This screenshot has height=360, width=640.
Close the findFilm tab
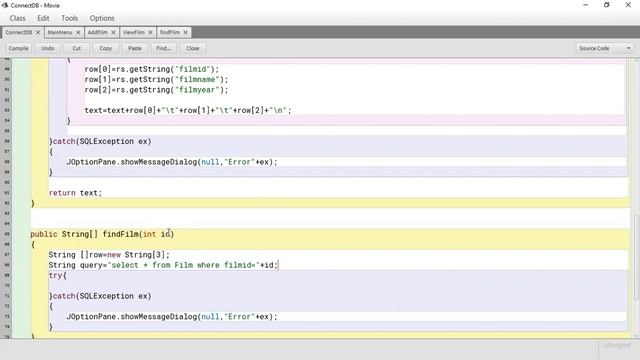185,32
